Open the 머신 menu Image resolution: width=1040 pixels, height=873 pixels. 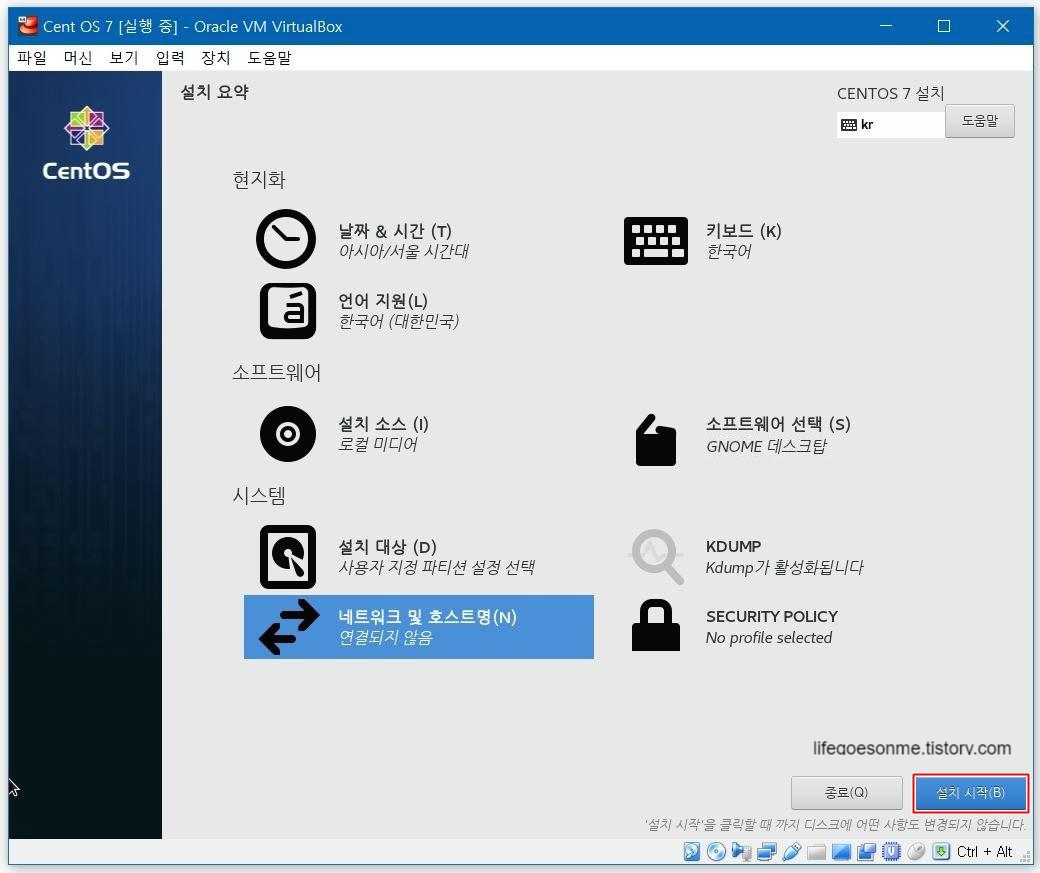point(78,58)
